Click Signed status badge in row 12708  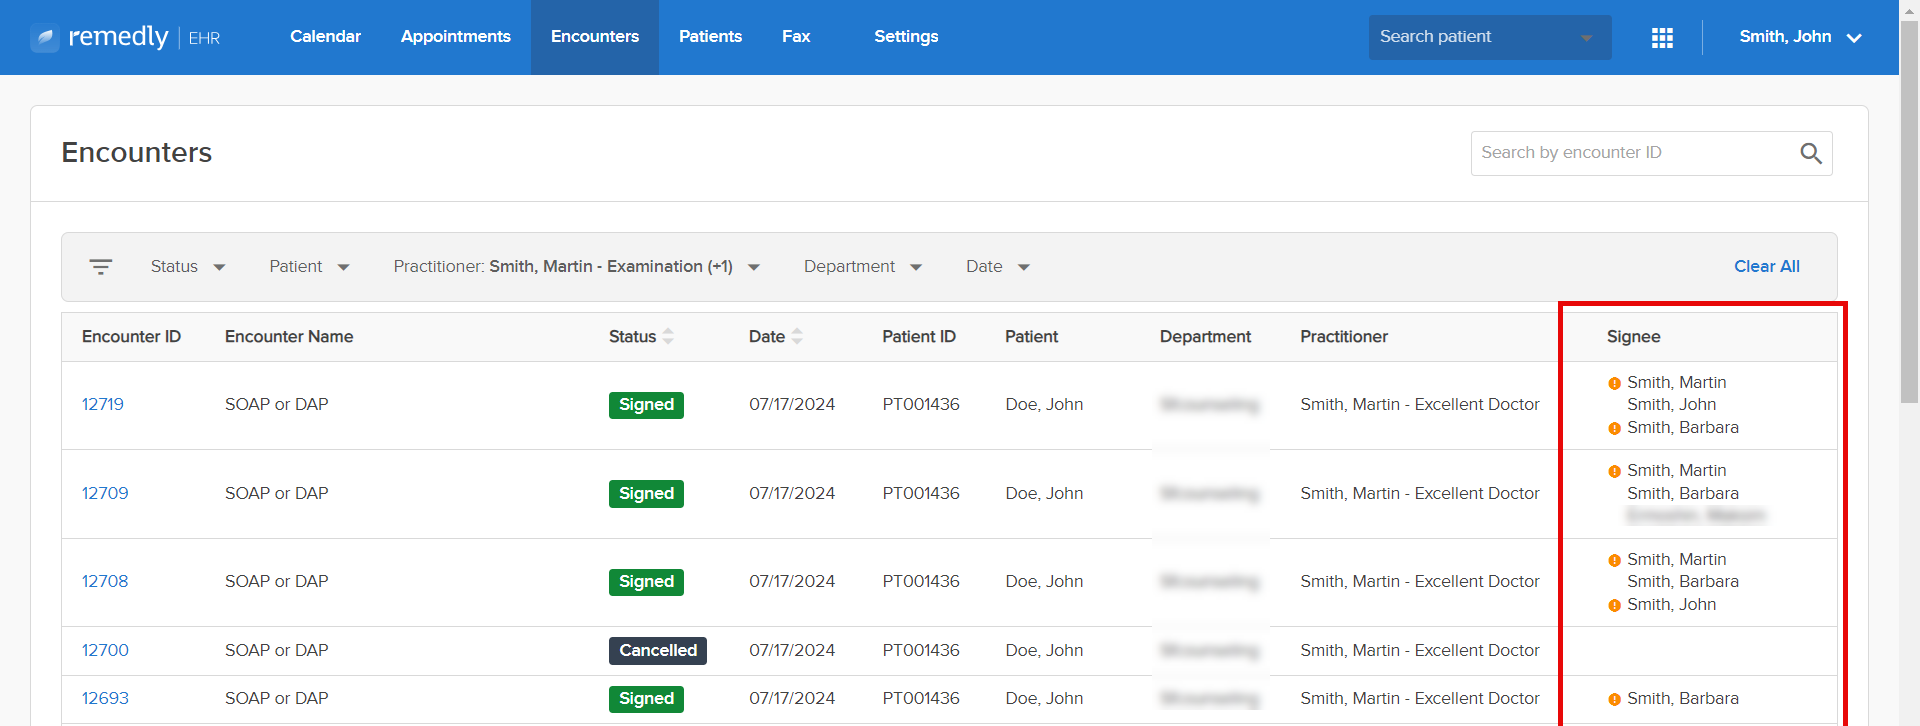646,582
